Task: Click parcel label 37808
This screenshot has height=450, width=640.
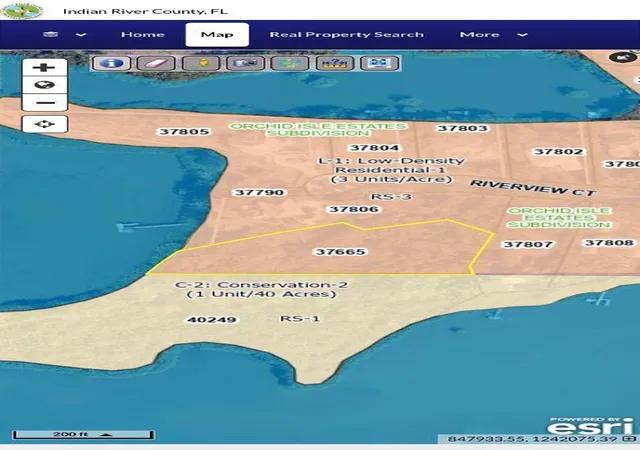Action: pos(609,243)
